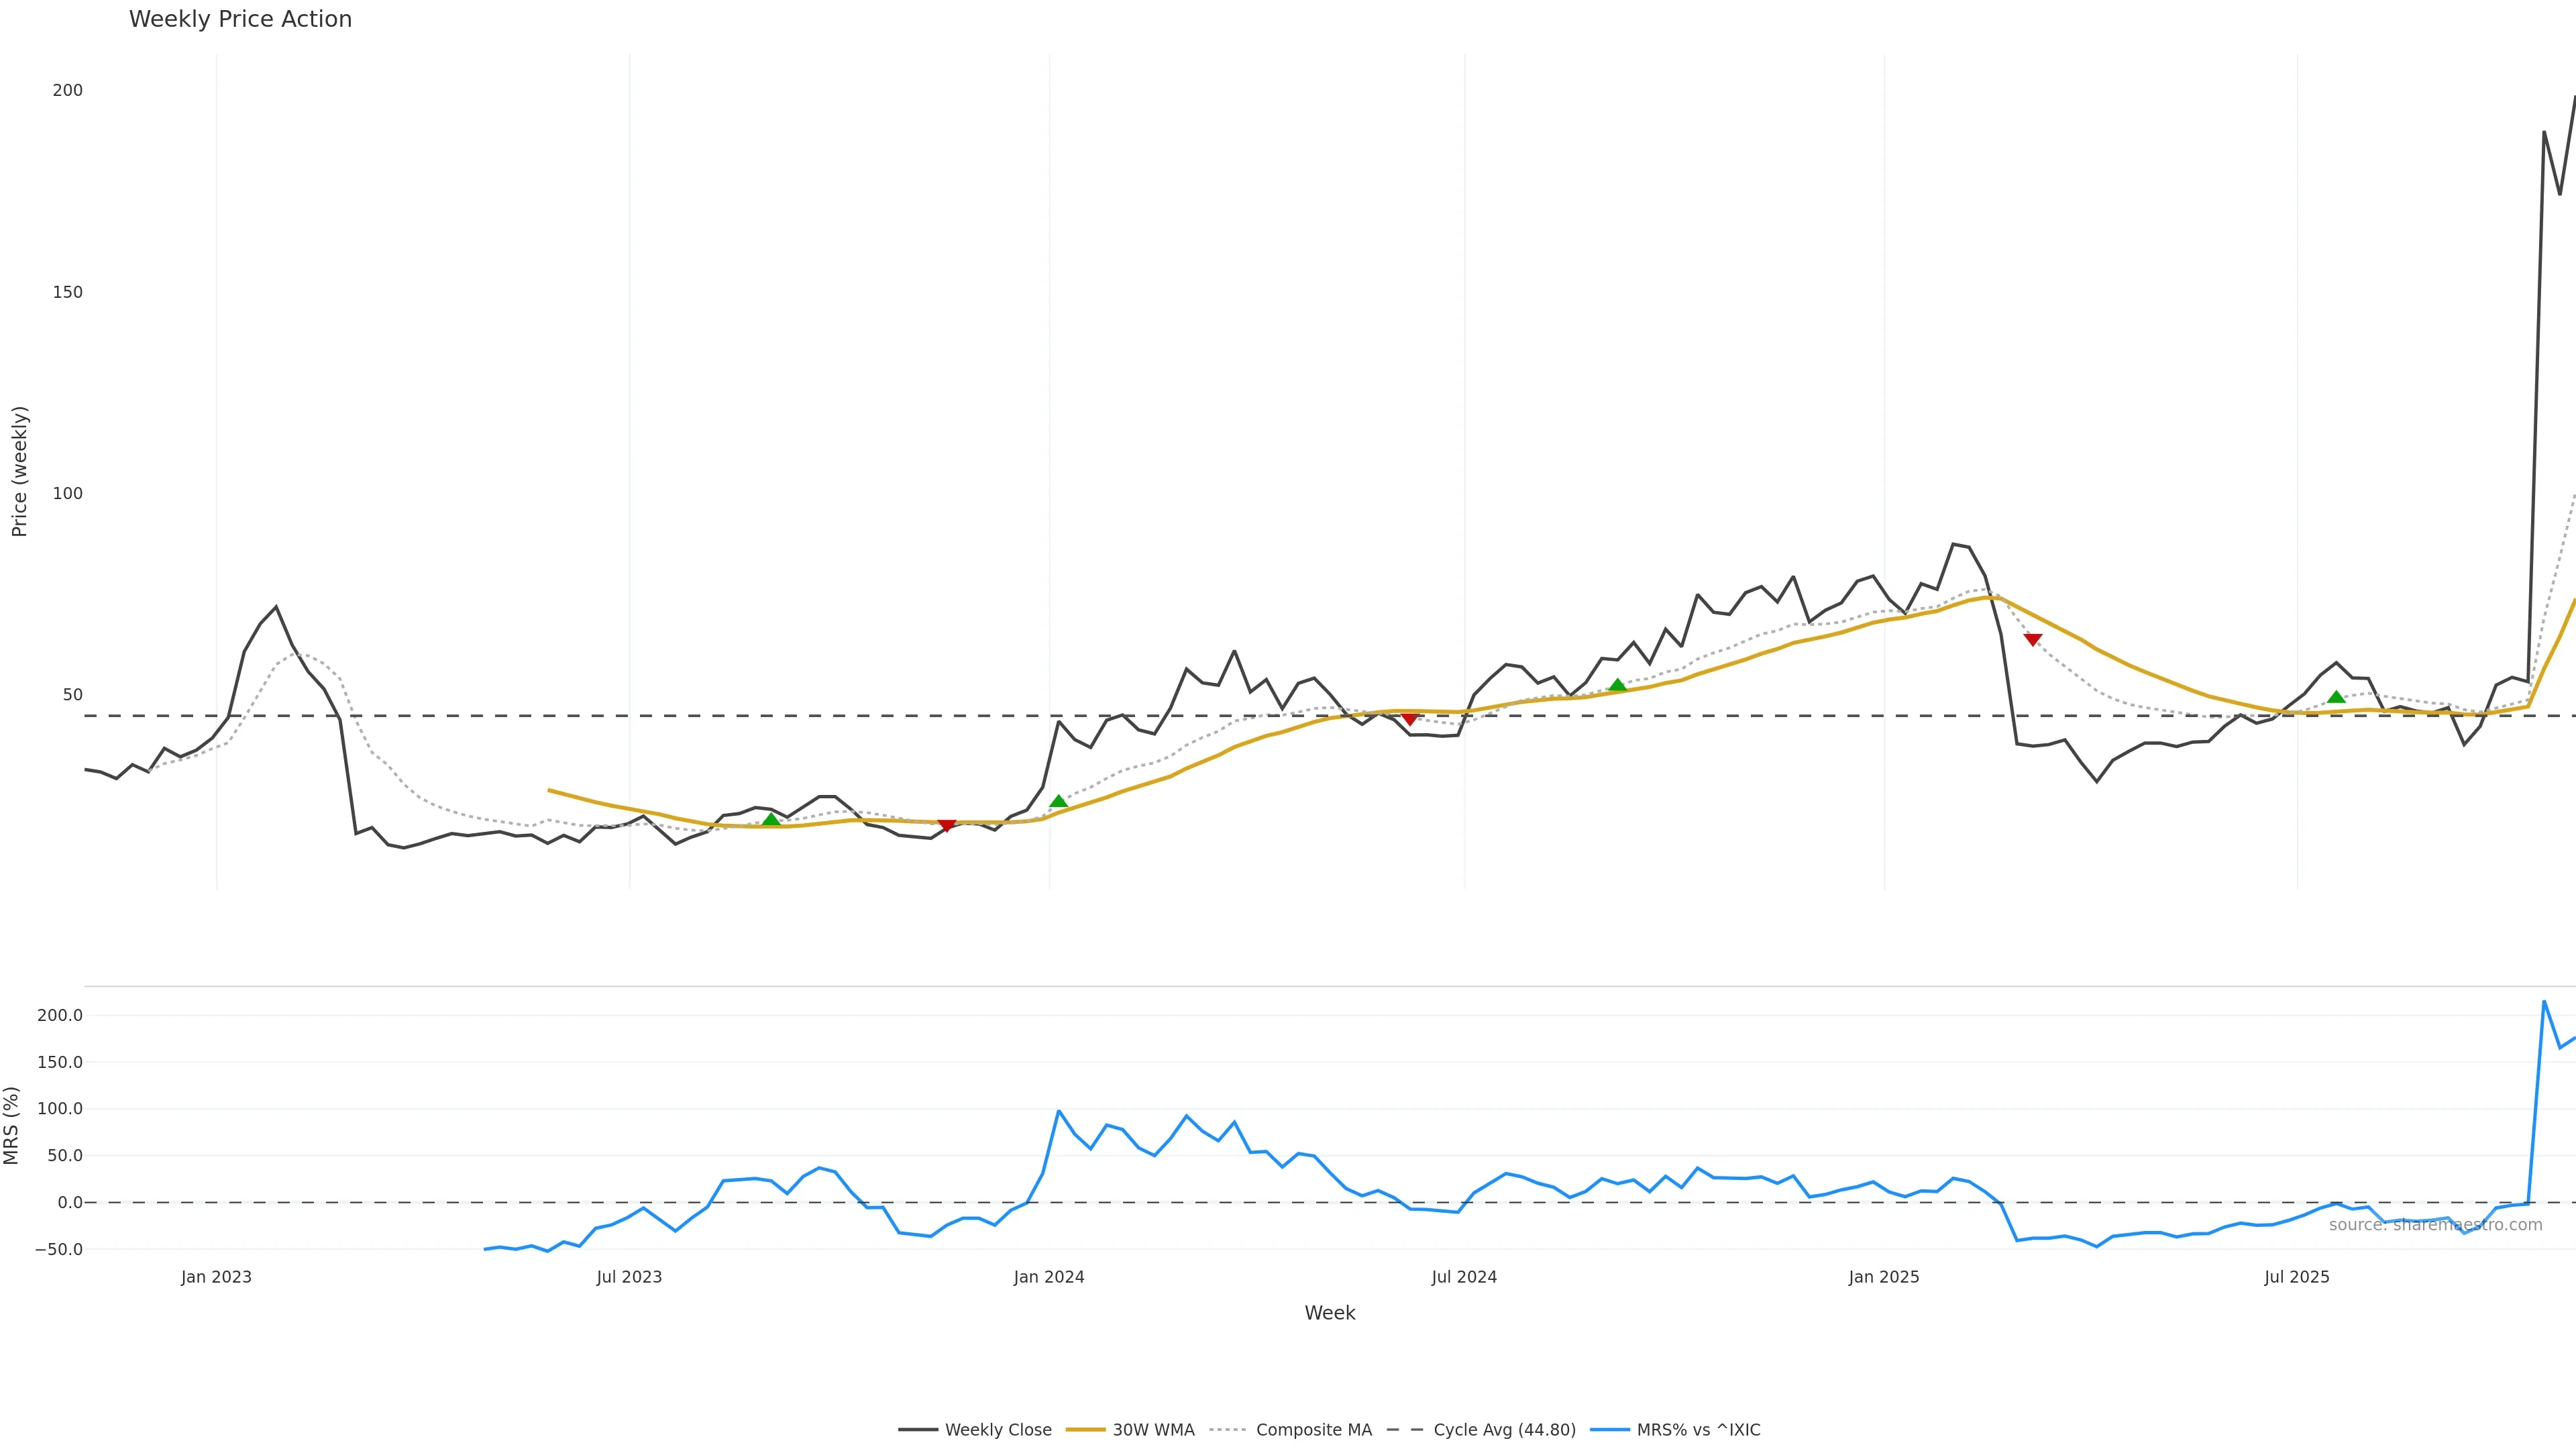This screenshot has height=1449, width=2576.
Task: Click the Price (weekly) y-axis title
Action: tap(19, 471)
